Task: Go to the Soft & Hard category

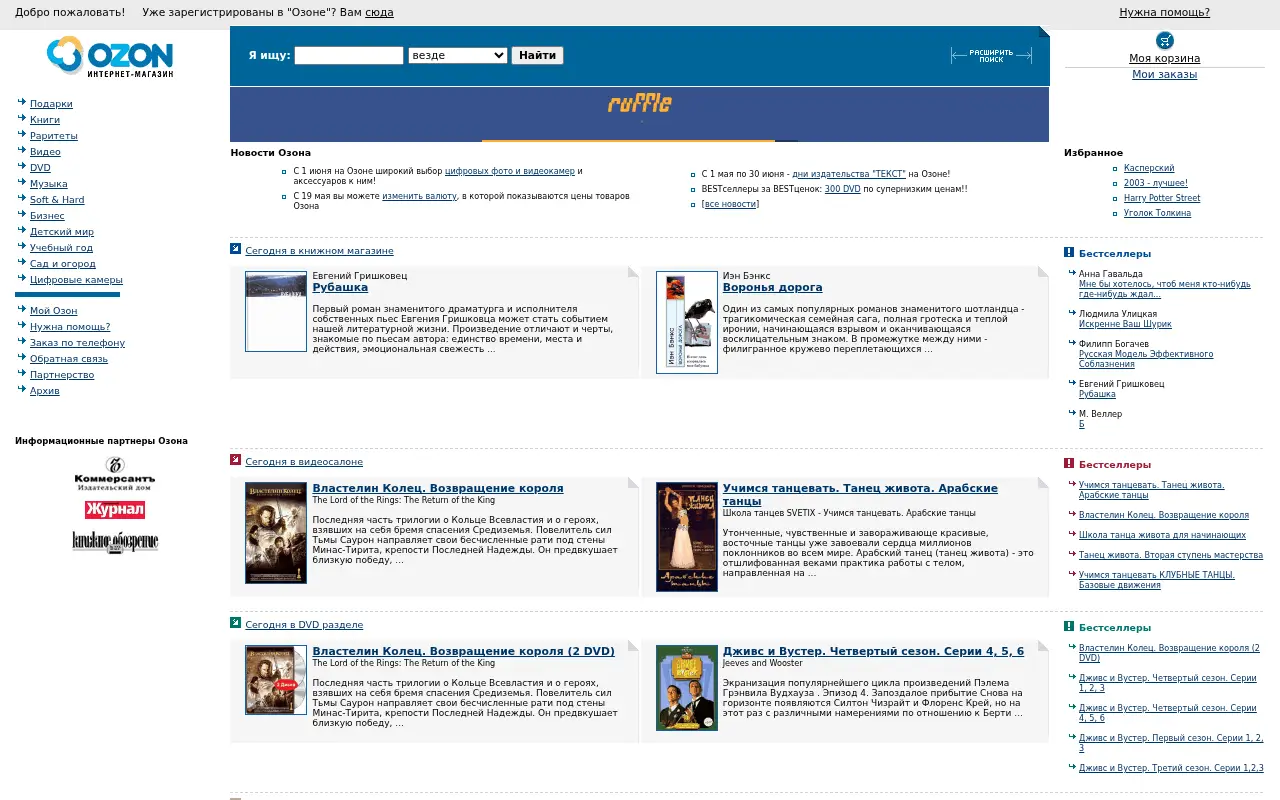Action: click(x=57, y=200)
